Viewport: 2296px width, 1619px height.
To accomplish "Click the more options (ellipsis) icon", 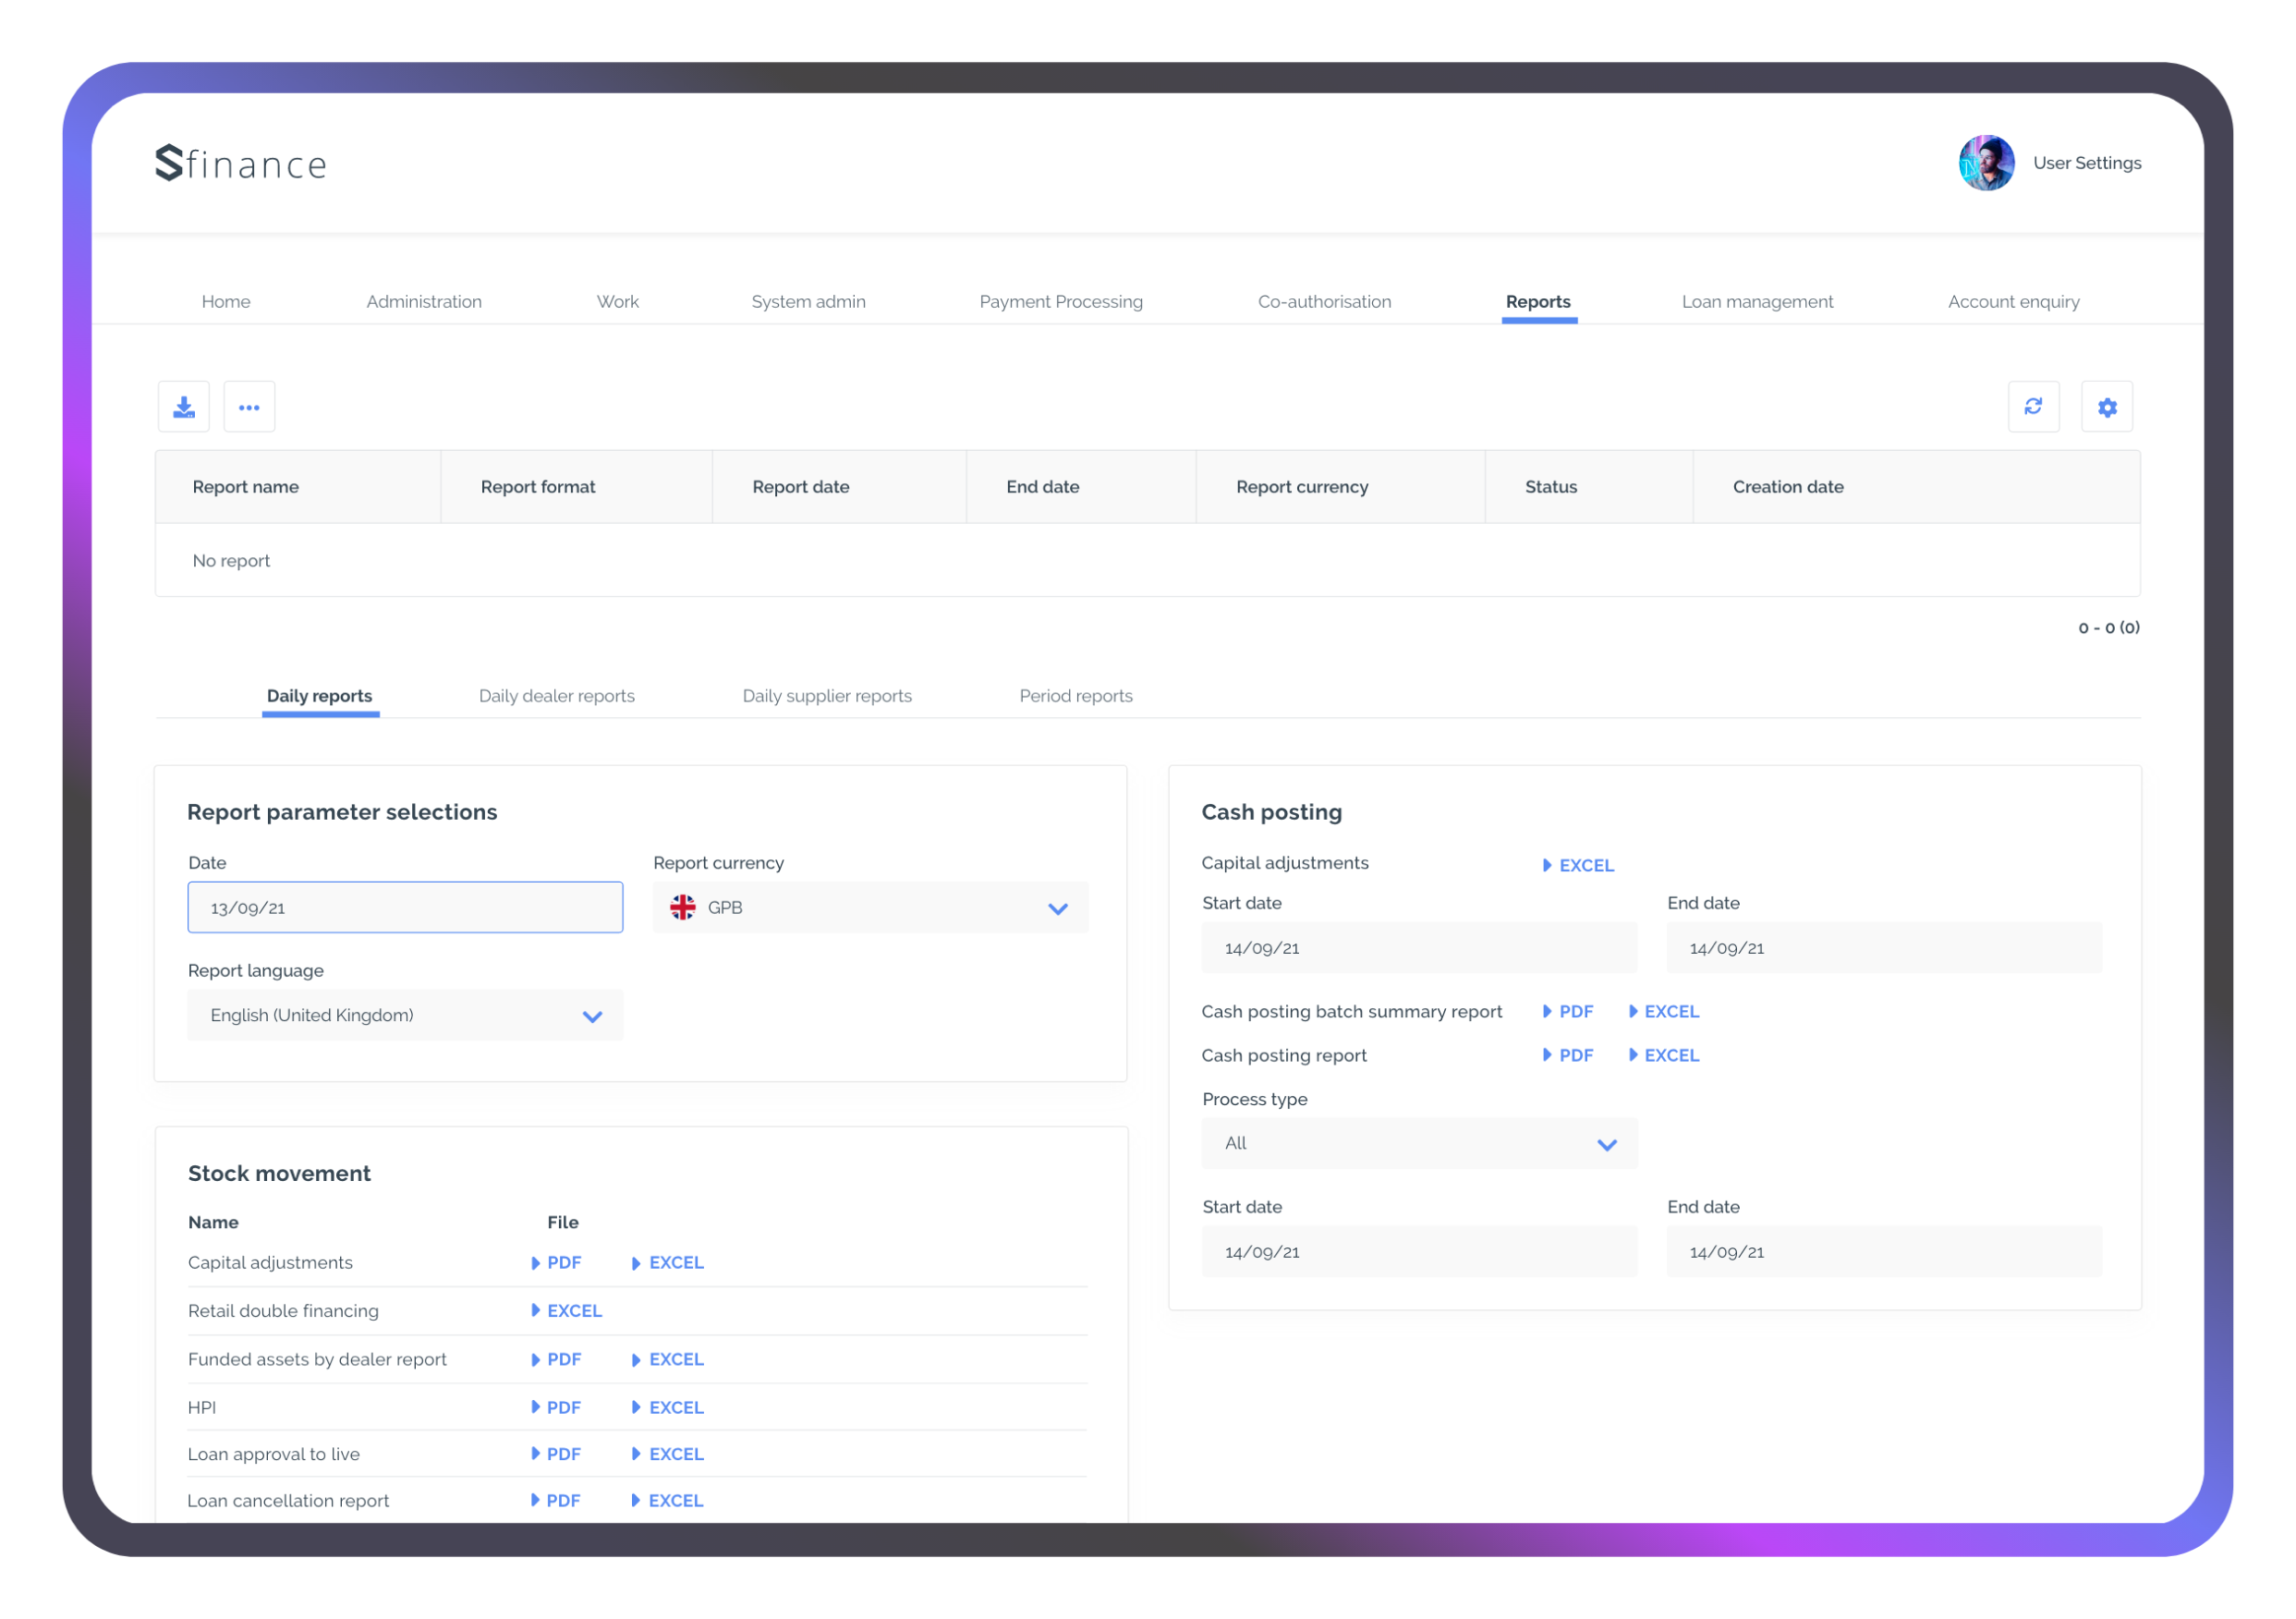I will pyautogui.click(x=249, y=407).
